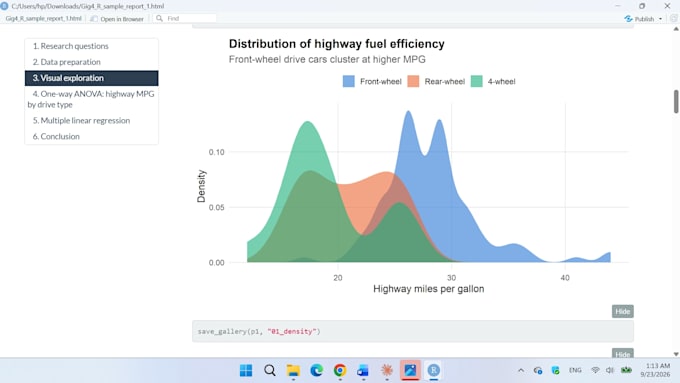Click the Find search field
This screenshot has height=383, width=680.
(184, 18)
